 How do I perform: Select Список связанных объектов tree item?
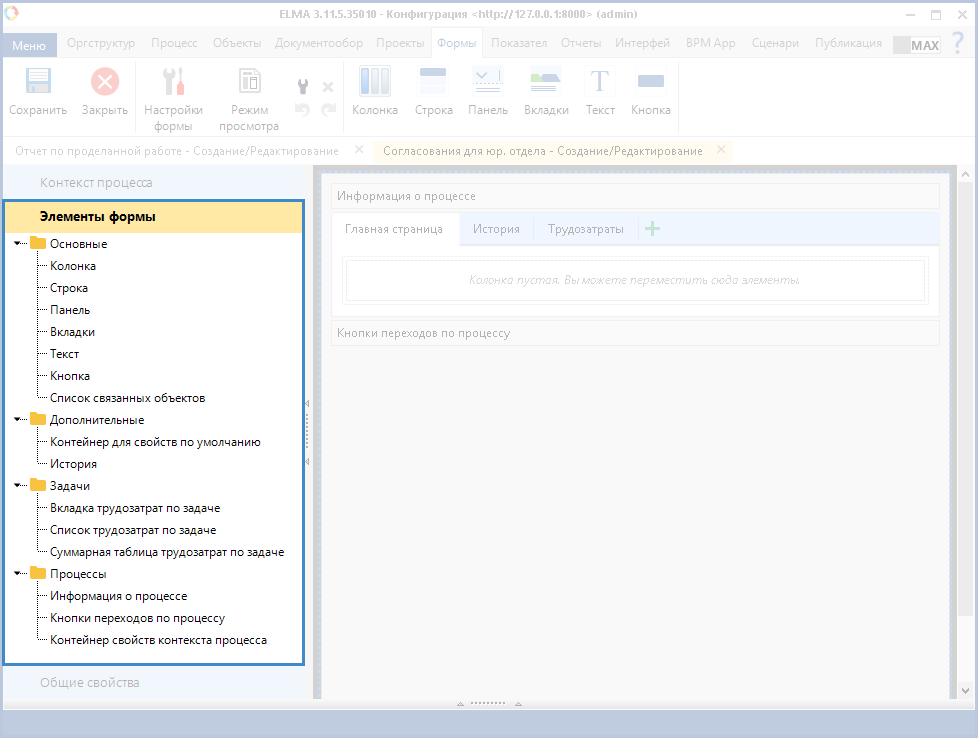click(x=127, y=398)
